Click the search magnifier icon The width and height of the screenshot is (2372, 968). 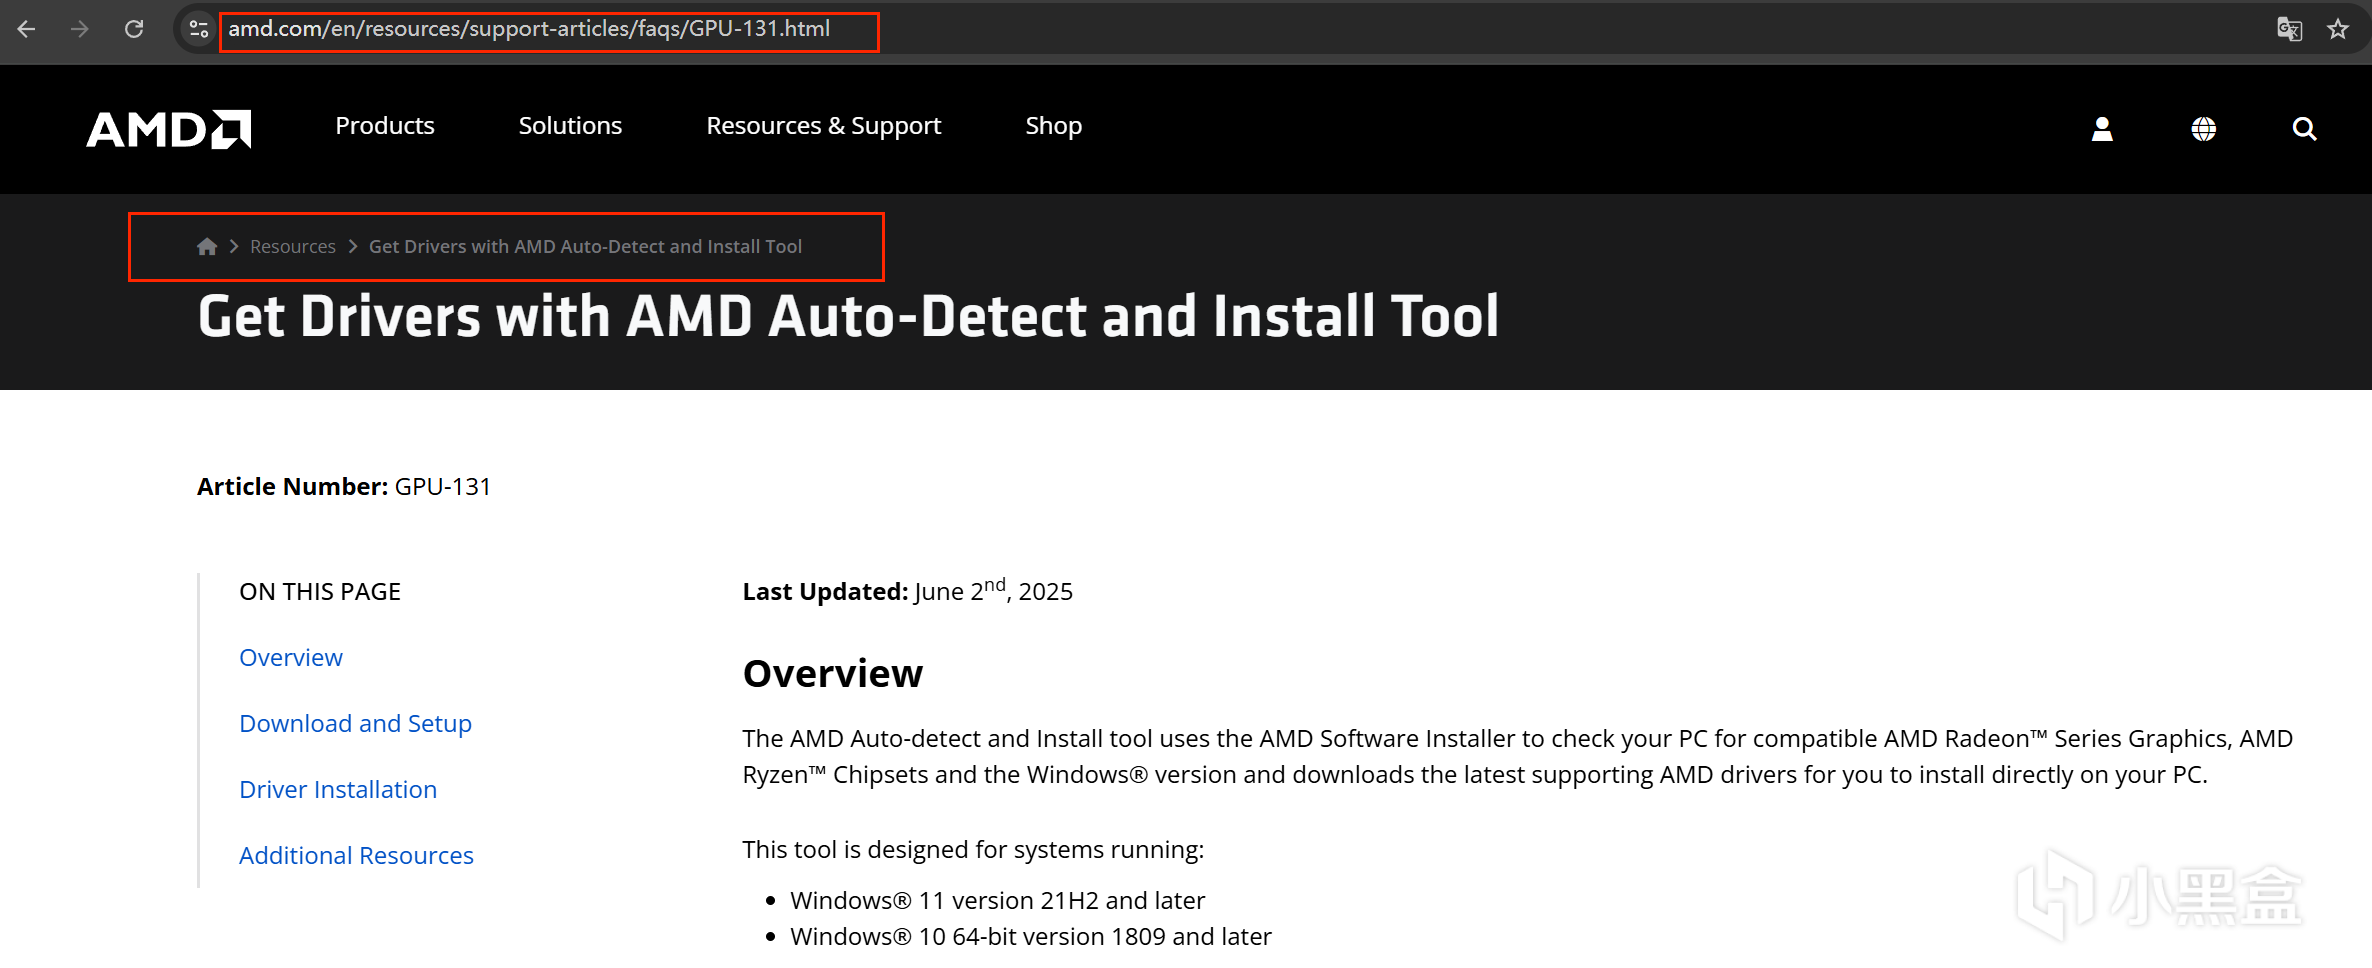(x=2304, y=129)
